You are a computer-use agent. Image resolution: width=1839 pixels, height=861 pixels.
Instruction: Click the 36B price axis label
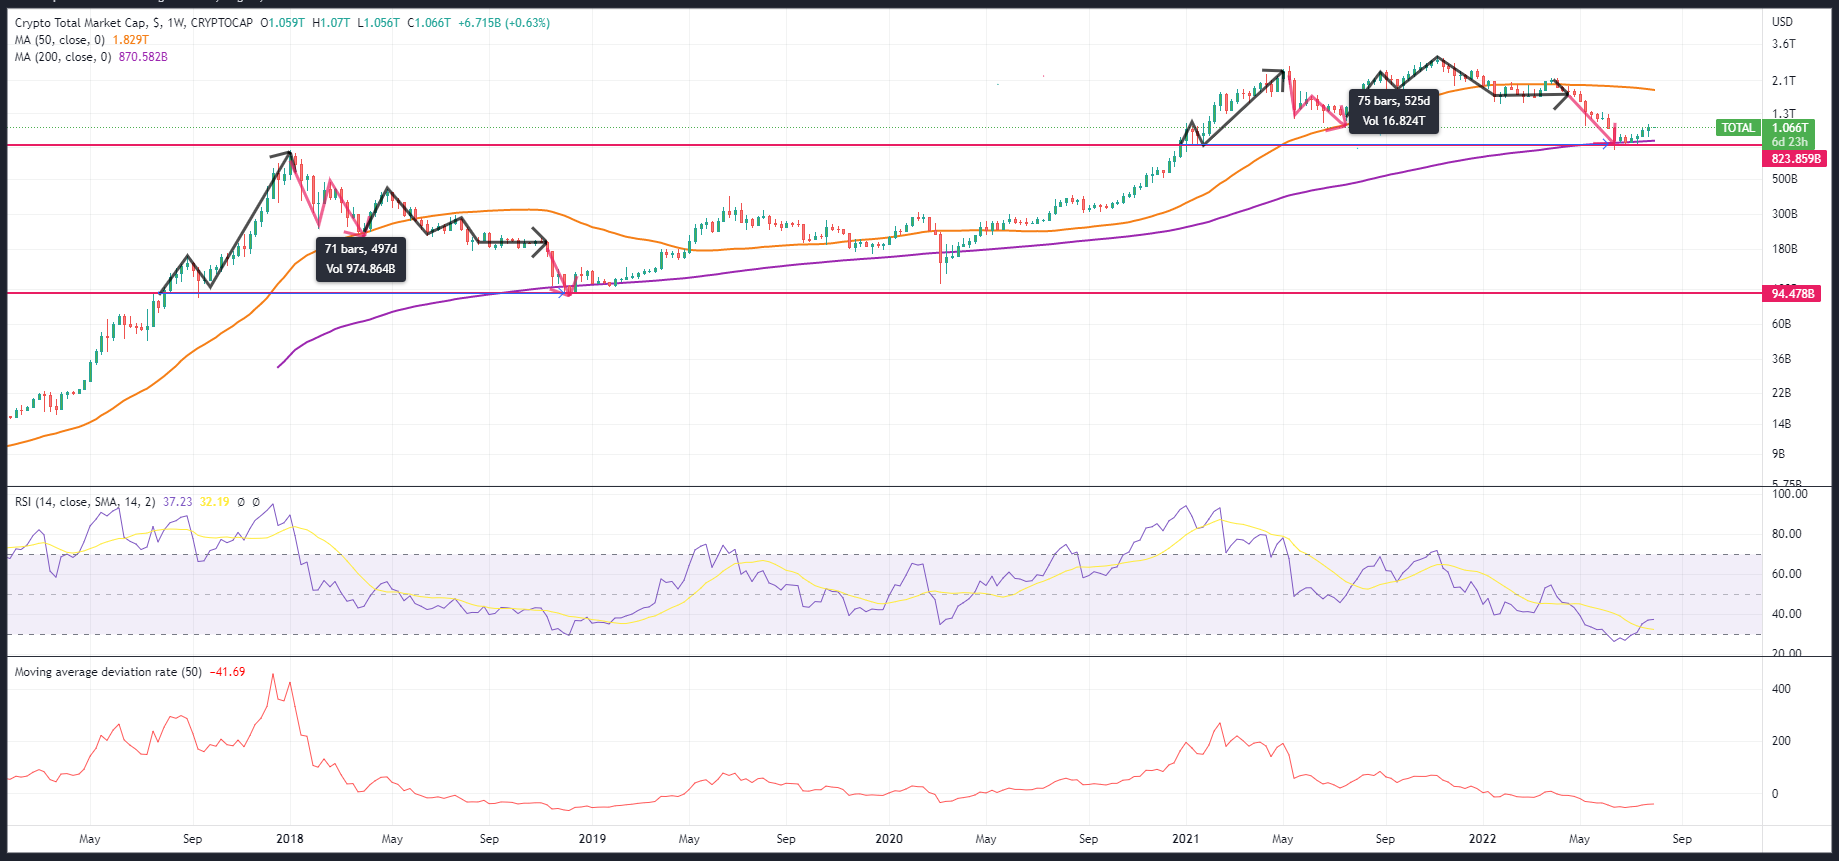click(1781, 359)
